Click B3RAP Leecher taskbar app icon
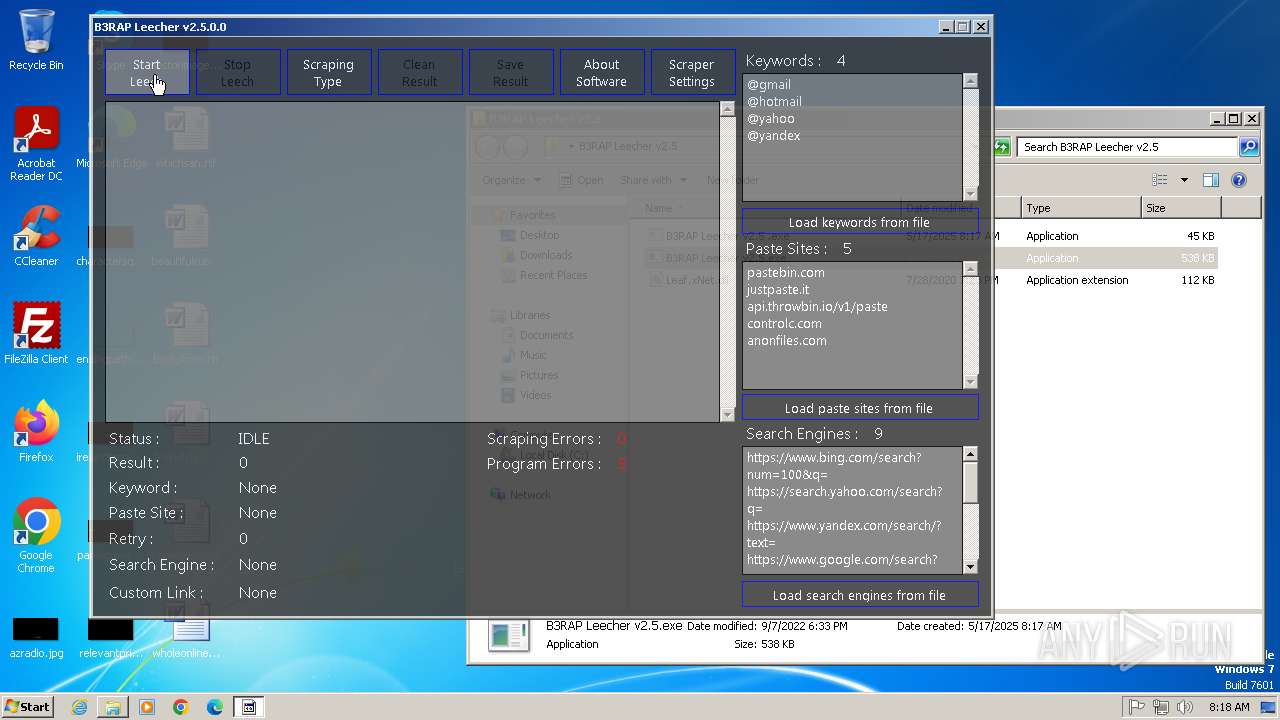Screen dimensions: 1280x720 click(249, 707)
